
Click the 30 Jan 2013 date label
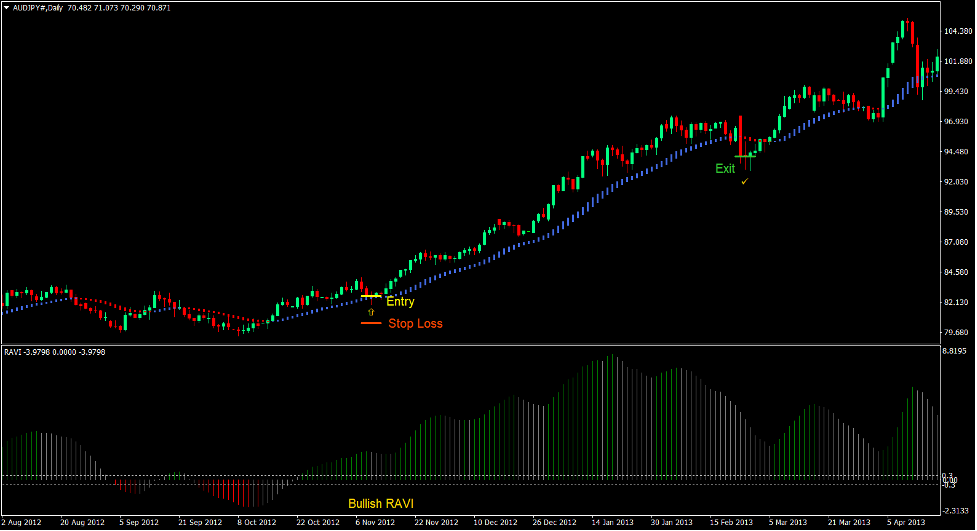click(672, 522)
